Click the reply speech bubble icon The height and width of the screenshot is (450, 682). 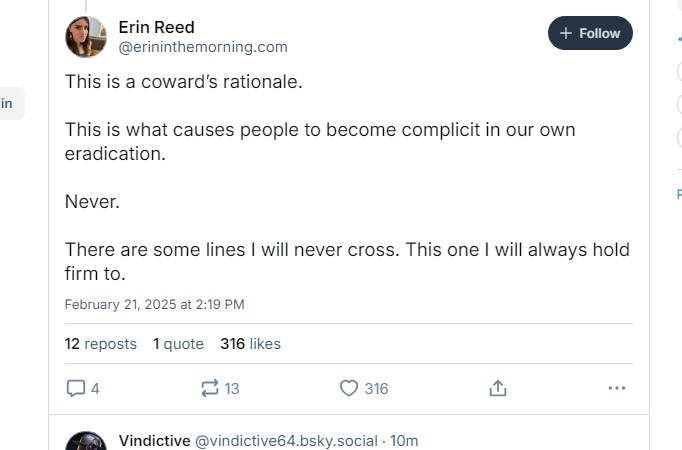[x=77, y=388]
